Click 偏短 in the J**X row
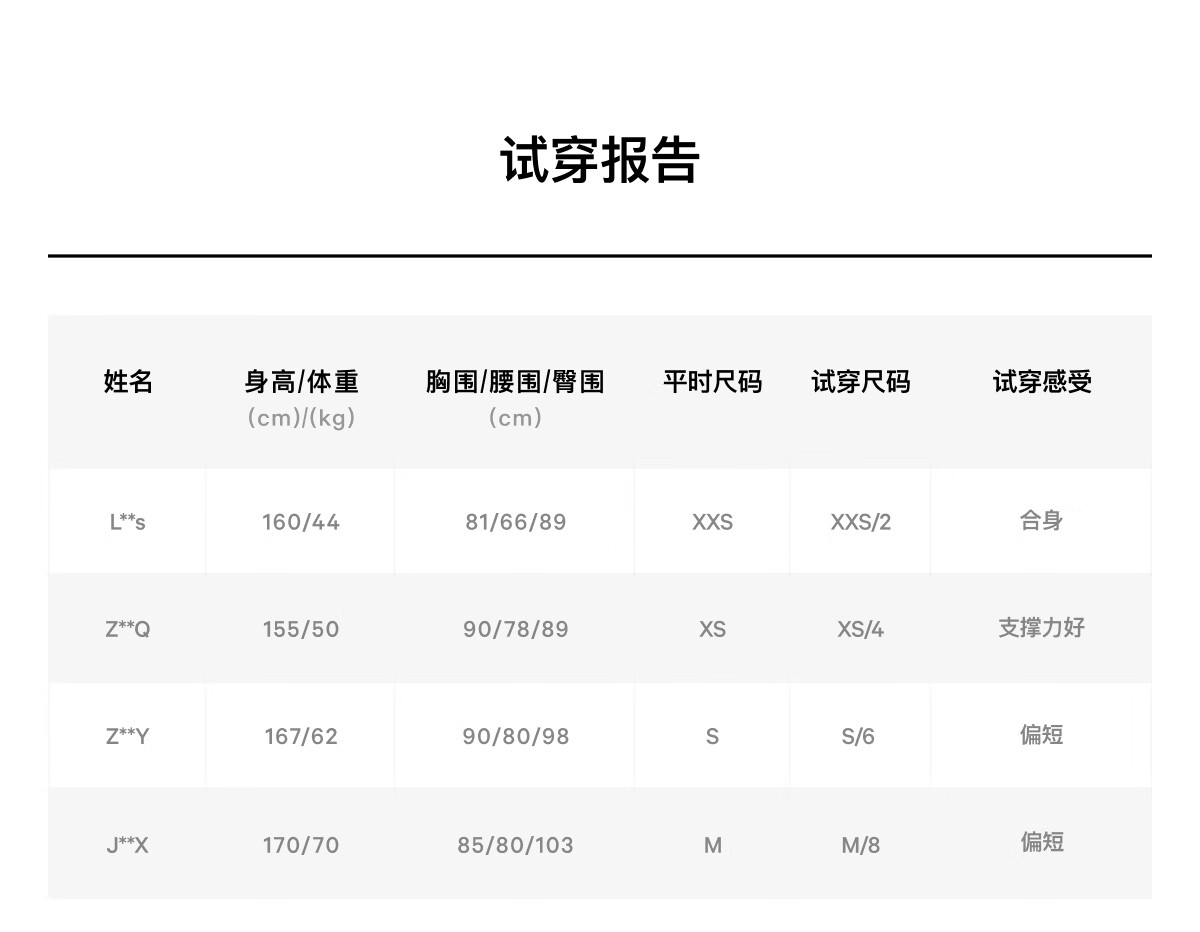Screen dimensions: 1200x932 point(1041,842)
